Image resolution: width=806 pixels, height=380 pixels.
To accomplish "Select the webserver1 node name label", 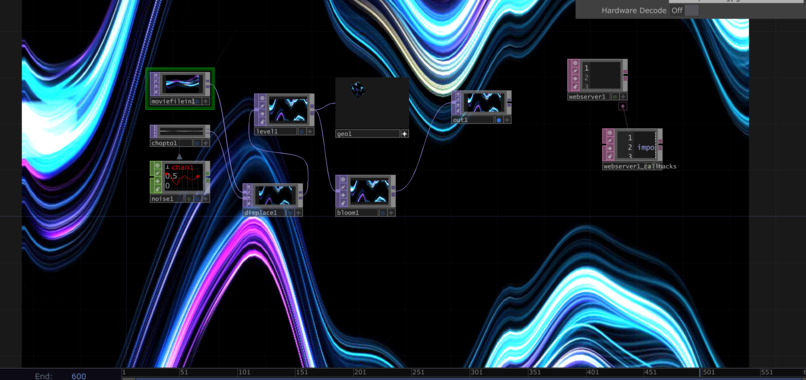I will [x=587, y=96].
